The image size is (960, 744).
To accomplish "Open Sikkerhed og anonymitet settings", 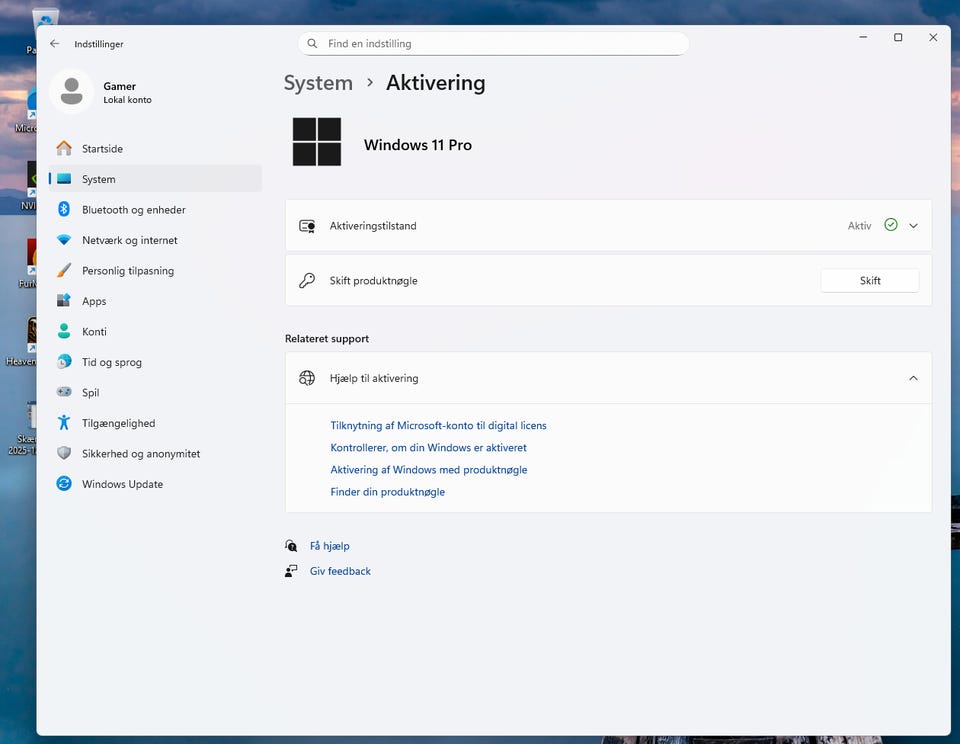I will [x=140, y=454].
